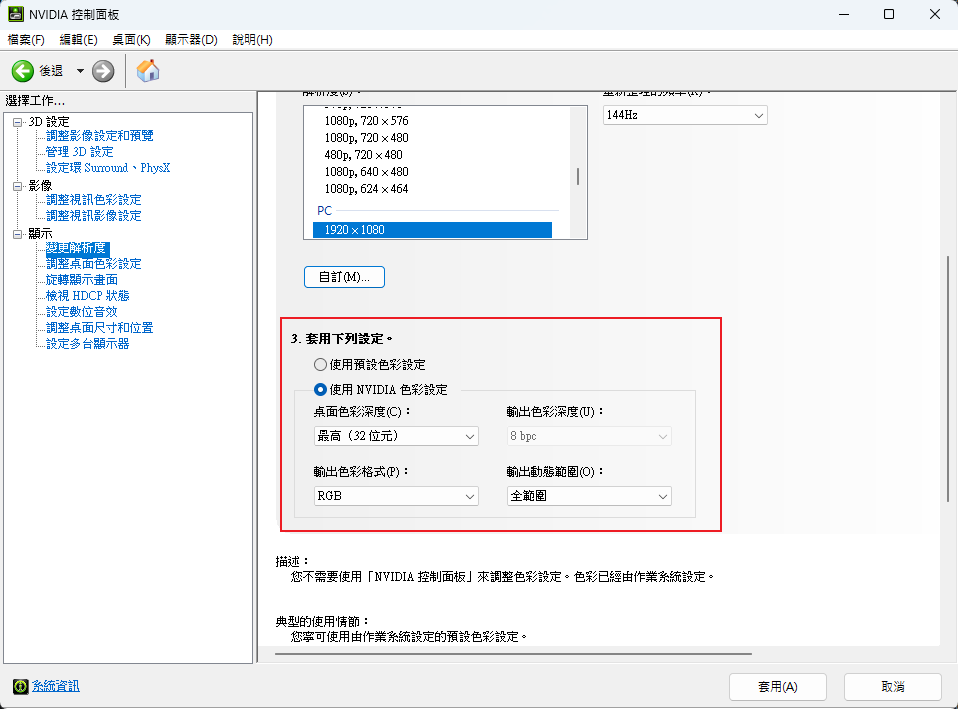Click the 取消 cancel button

893,687
